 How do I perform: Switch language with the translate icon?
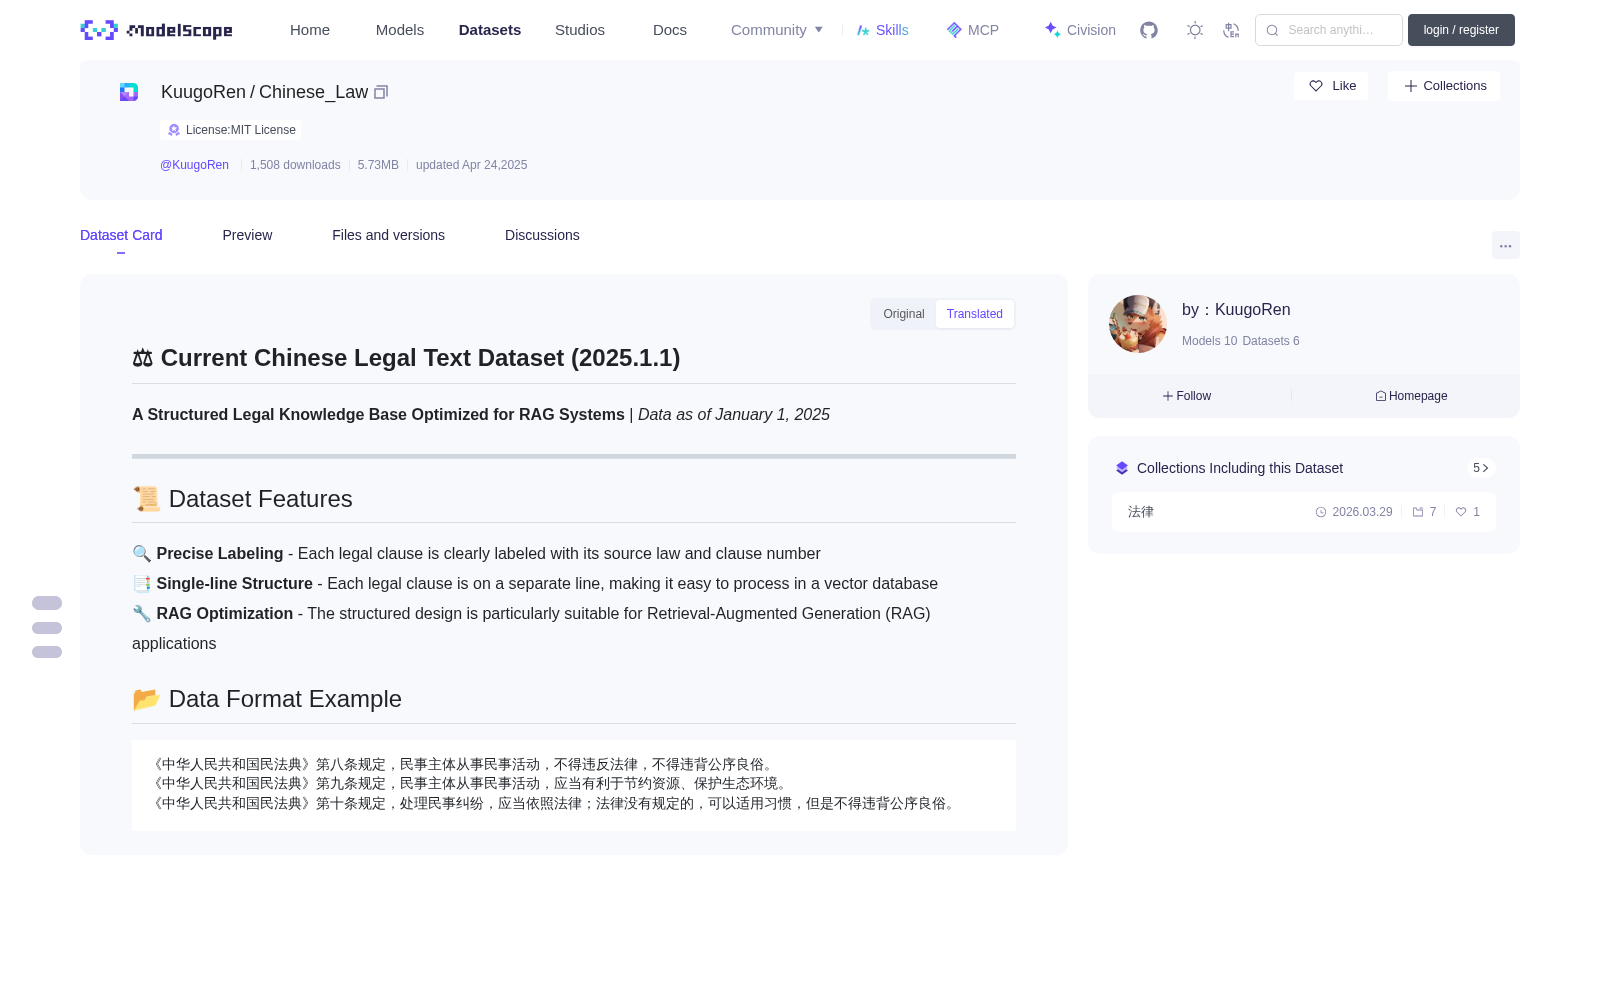[1231, 30]
